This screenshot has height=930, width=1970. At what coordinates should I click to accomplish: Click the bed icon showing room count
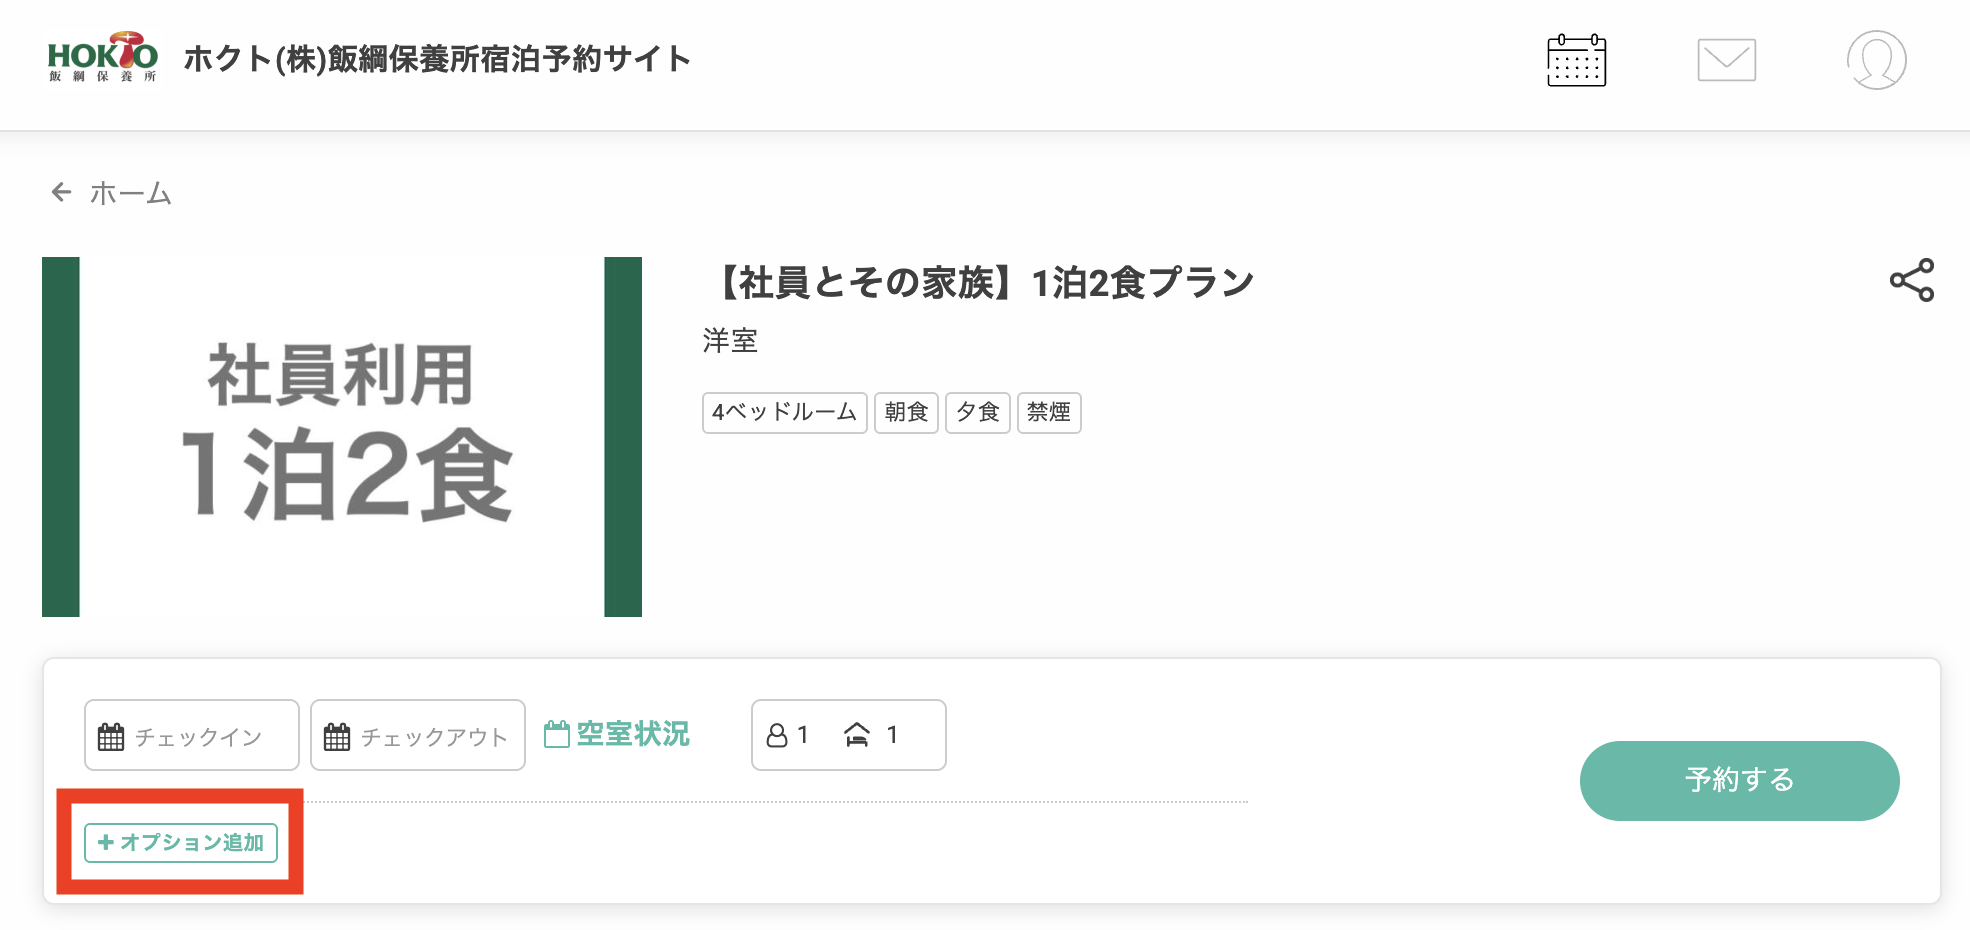pos(858,735)
